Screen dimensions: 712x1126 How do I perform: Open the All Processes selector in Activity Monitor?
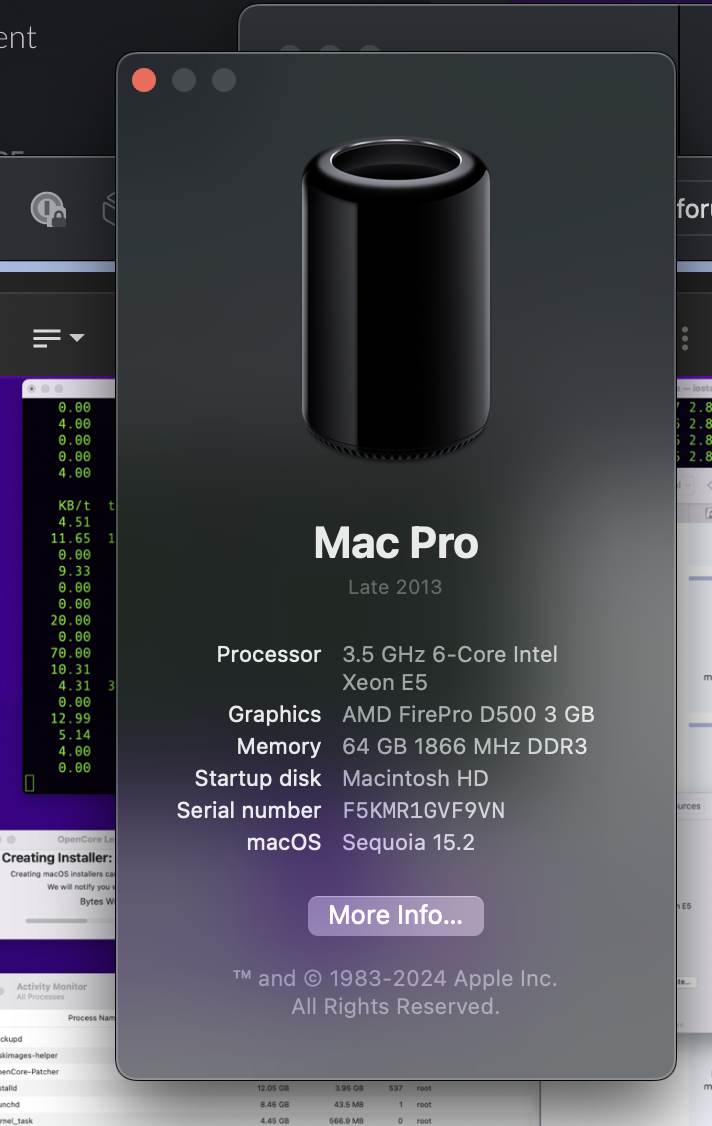click(40, 996)
